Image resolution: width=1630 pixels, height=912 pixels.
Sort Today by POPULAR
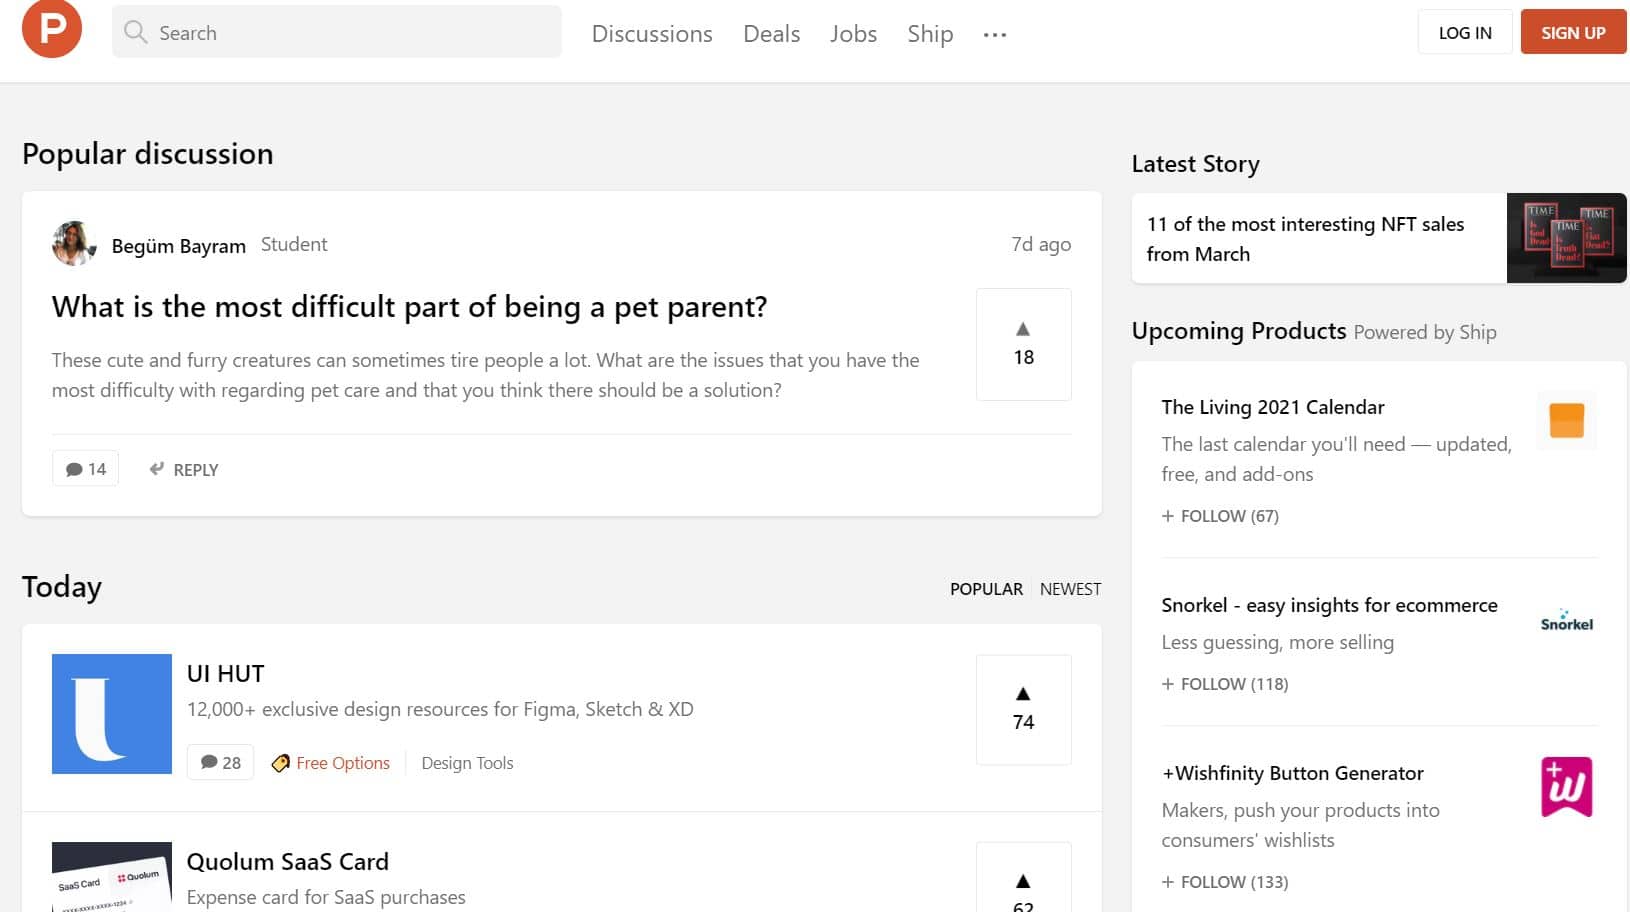pos(986,589)
